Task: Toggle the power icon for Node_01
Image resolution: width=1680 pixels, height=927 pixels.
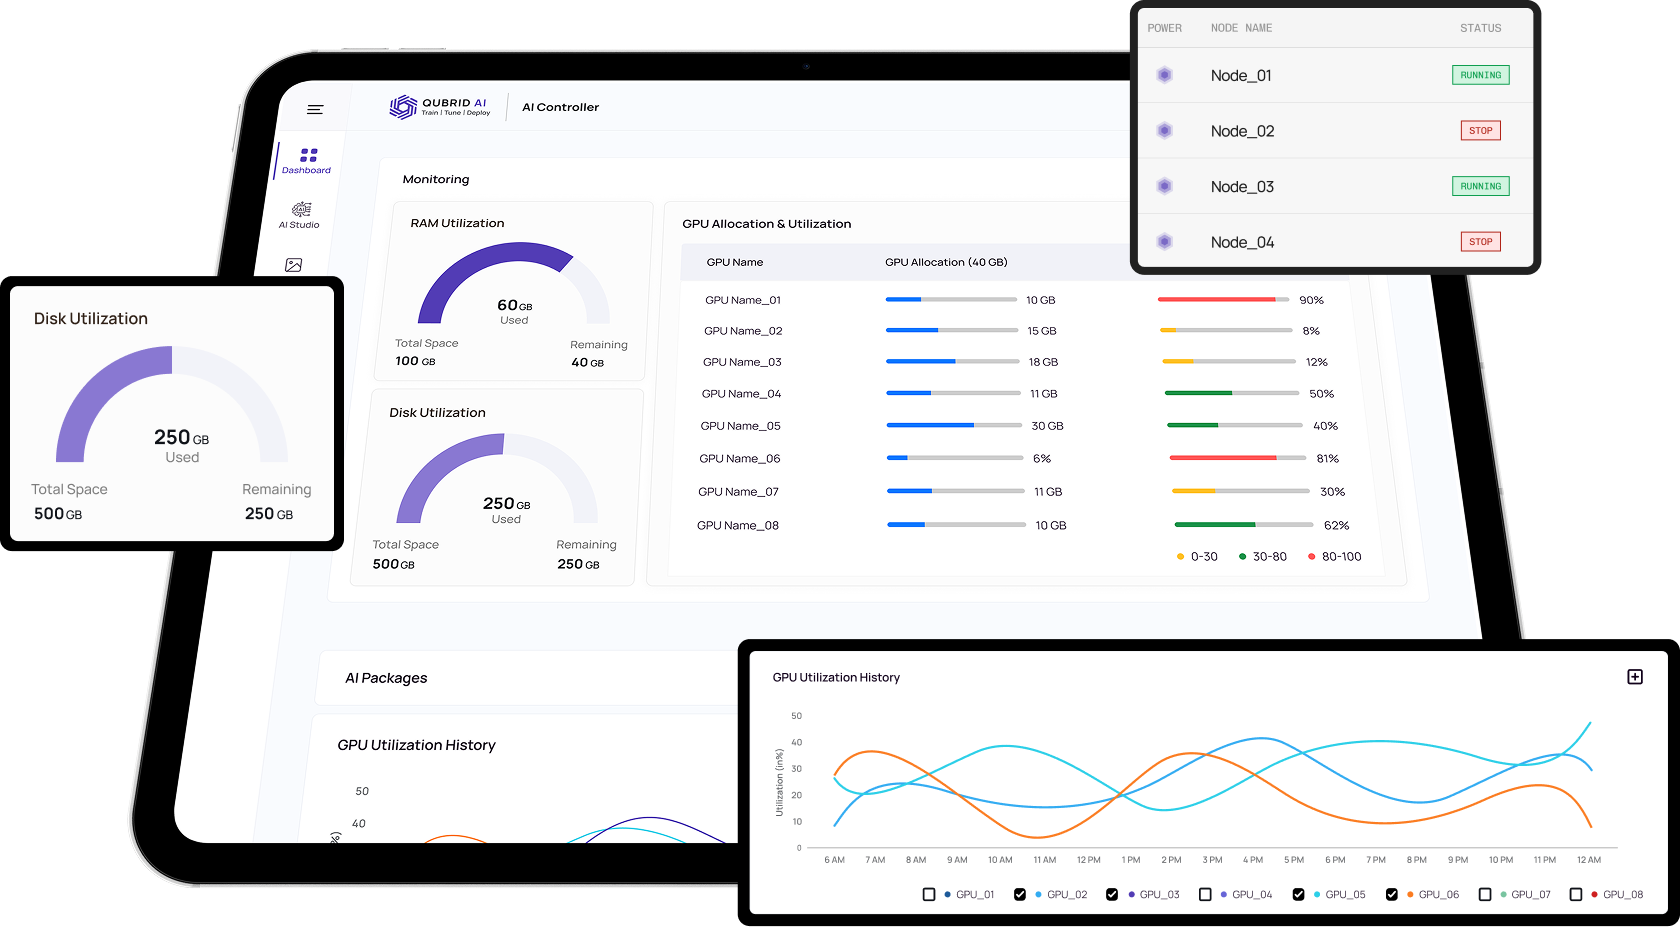Action: 1164,74
